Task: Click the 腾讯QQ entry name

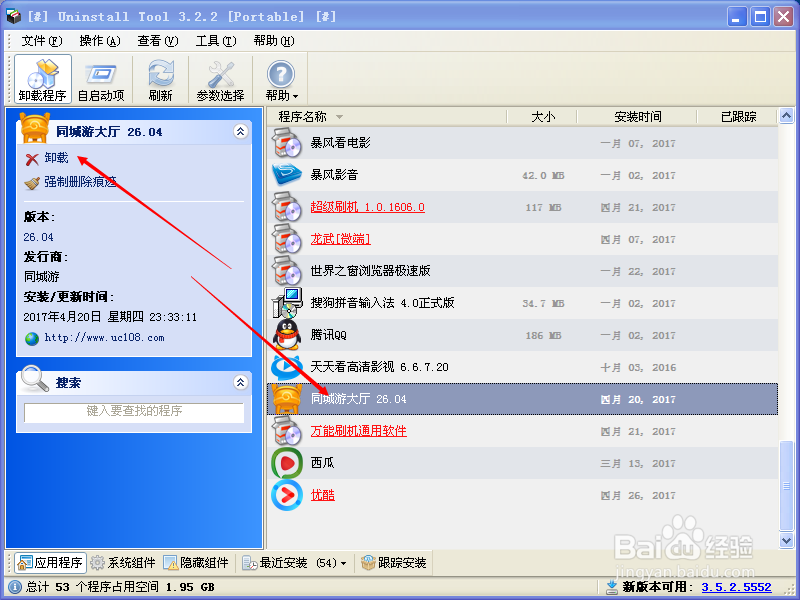Action: click(x=329, y=335)
